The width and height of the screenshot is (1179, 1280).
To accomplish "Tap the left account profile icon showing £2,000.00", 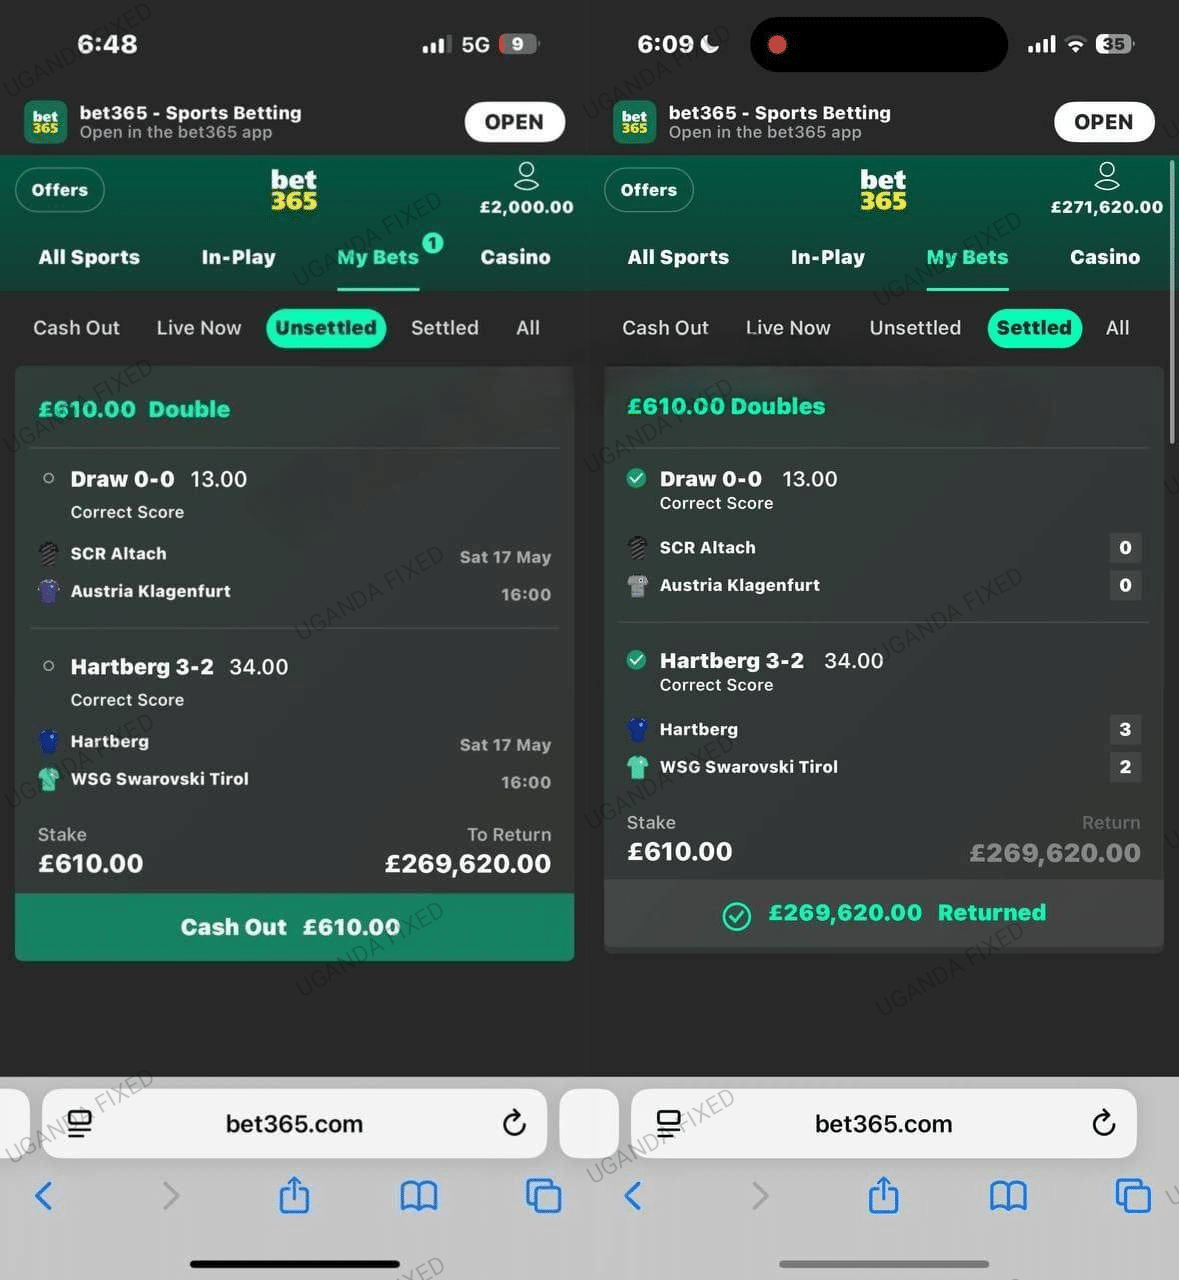I will click(526, 177).
